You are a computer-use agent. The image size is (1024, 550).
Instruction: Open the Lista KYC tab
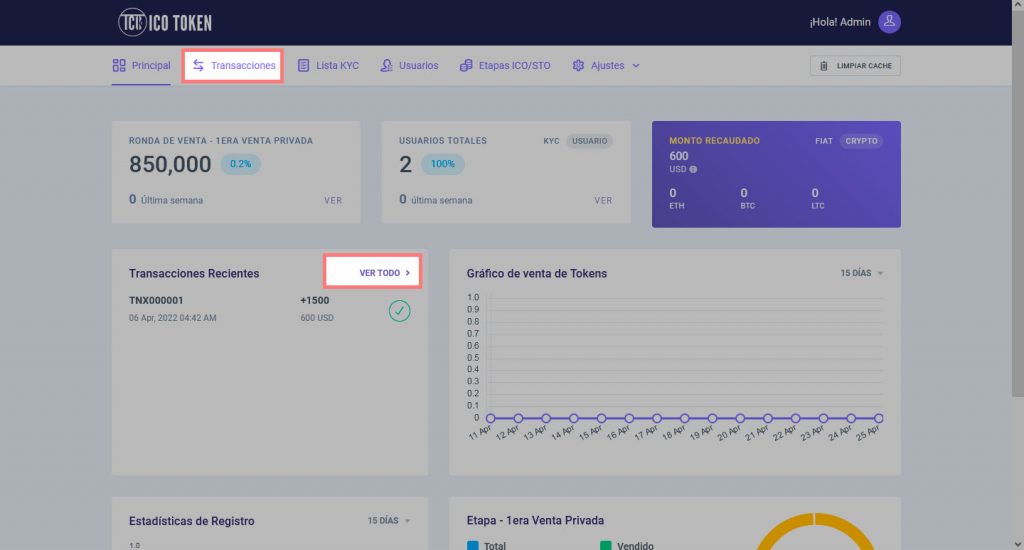328,65
